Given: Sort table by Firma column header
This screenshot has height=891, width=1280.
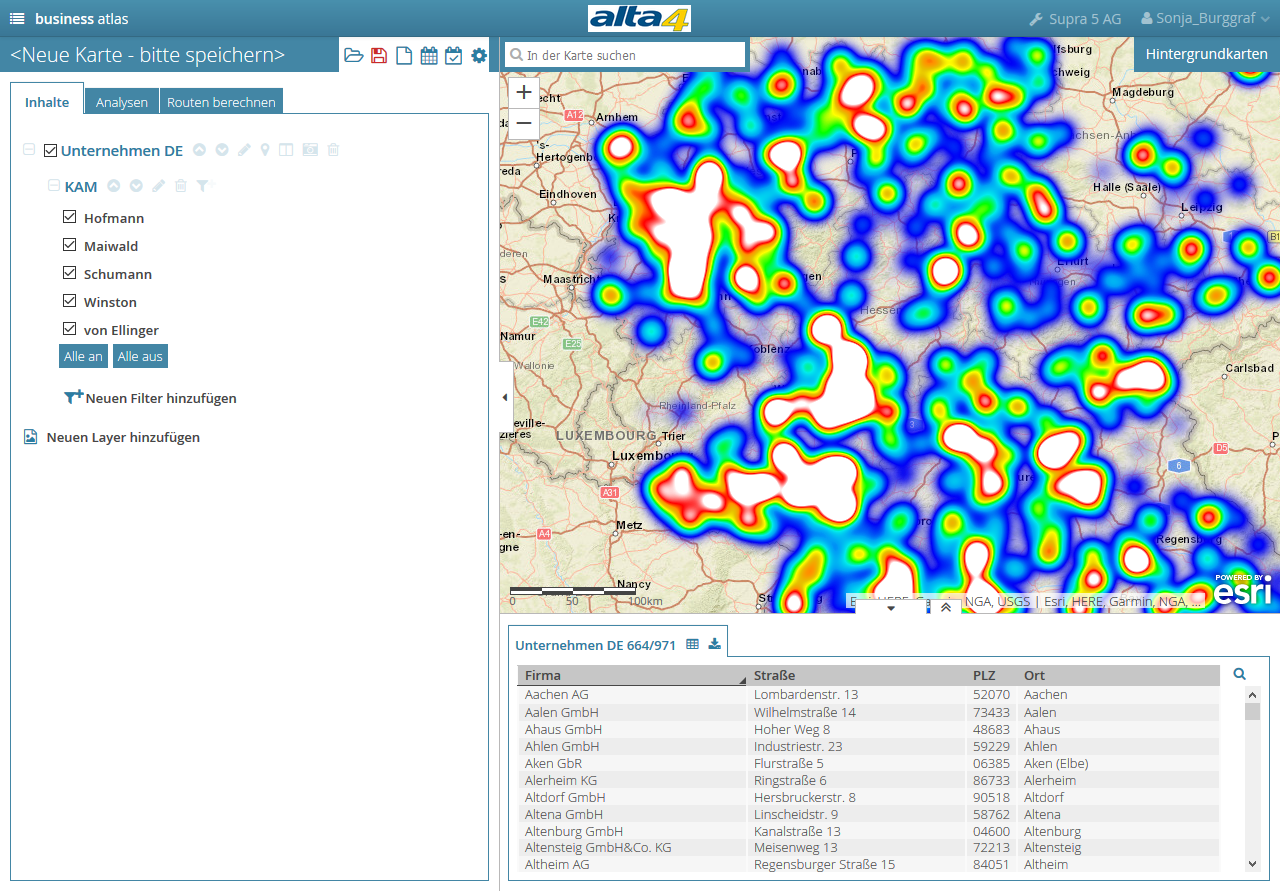Looking at the screenshot, I should click(x=632, y=675).
